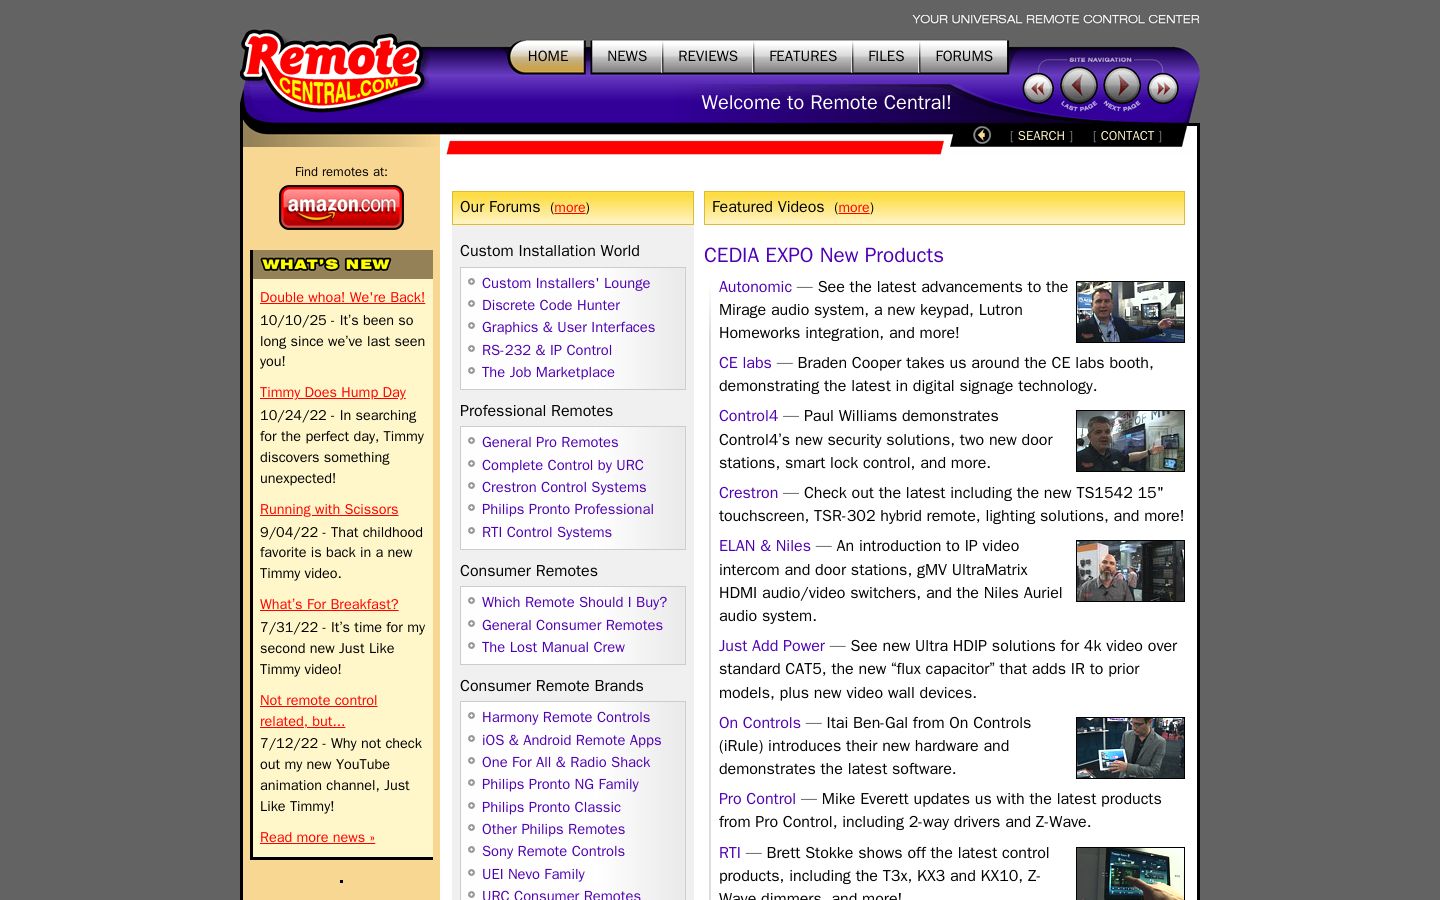This screenshot has height=900, width=1440.
Task: Open the General Consumer Remotes forum
Action: [x=572, y=625]
